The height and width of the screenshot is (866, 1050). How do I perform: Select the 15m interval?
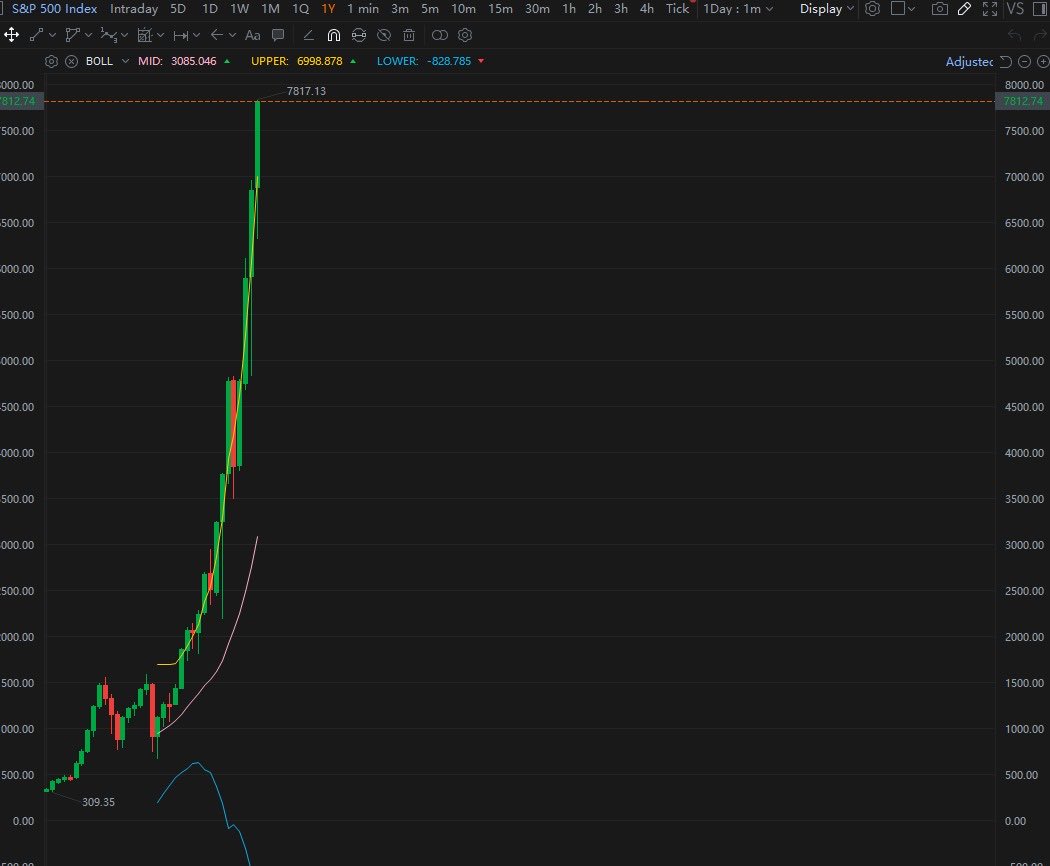(x=500, y=9)
